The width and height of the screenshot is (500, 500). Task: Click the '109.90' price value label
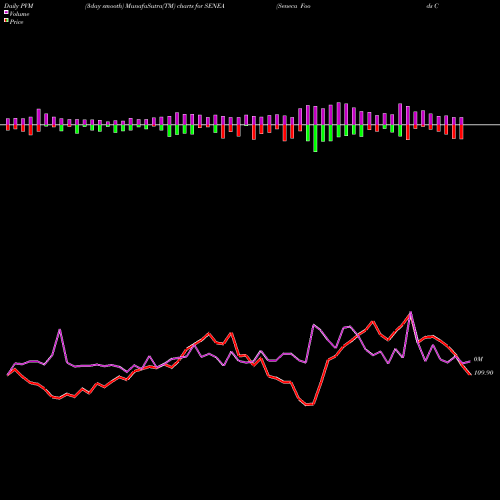point(484,373)
